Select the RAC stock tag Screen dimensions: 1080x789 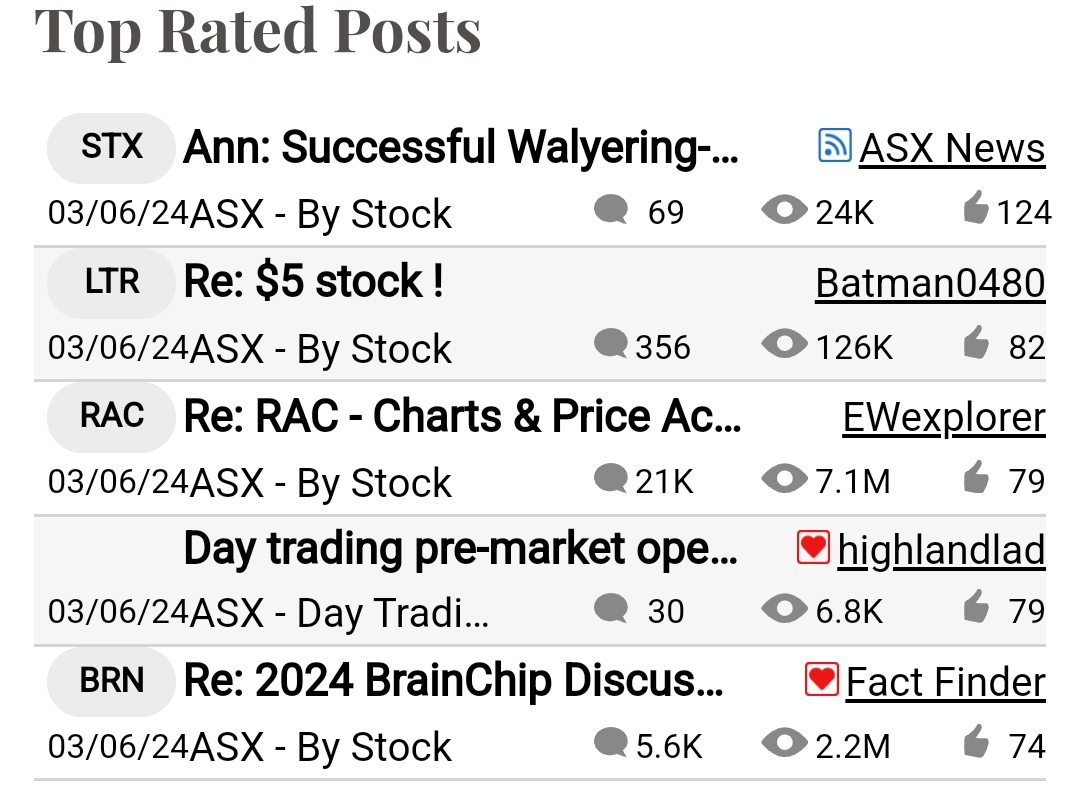(112, 417)
